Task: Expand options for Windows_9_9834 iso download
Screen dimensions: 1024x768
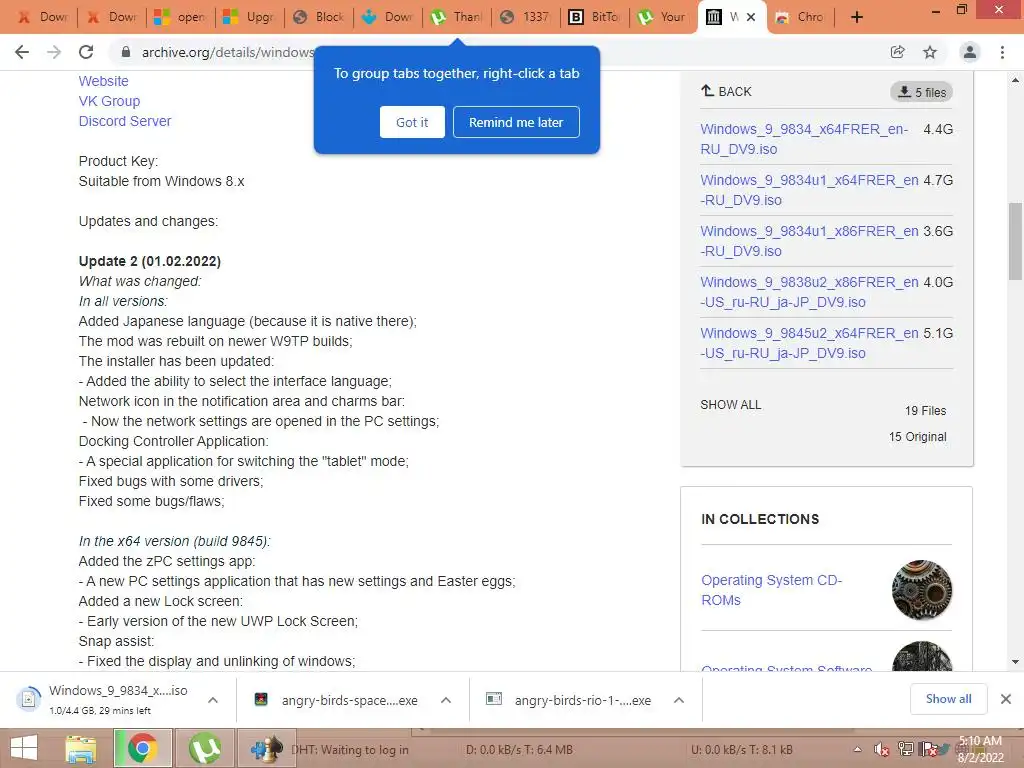Action: tap(213, 700)
